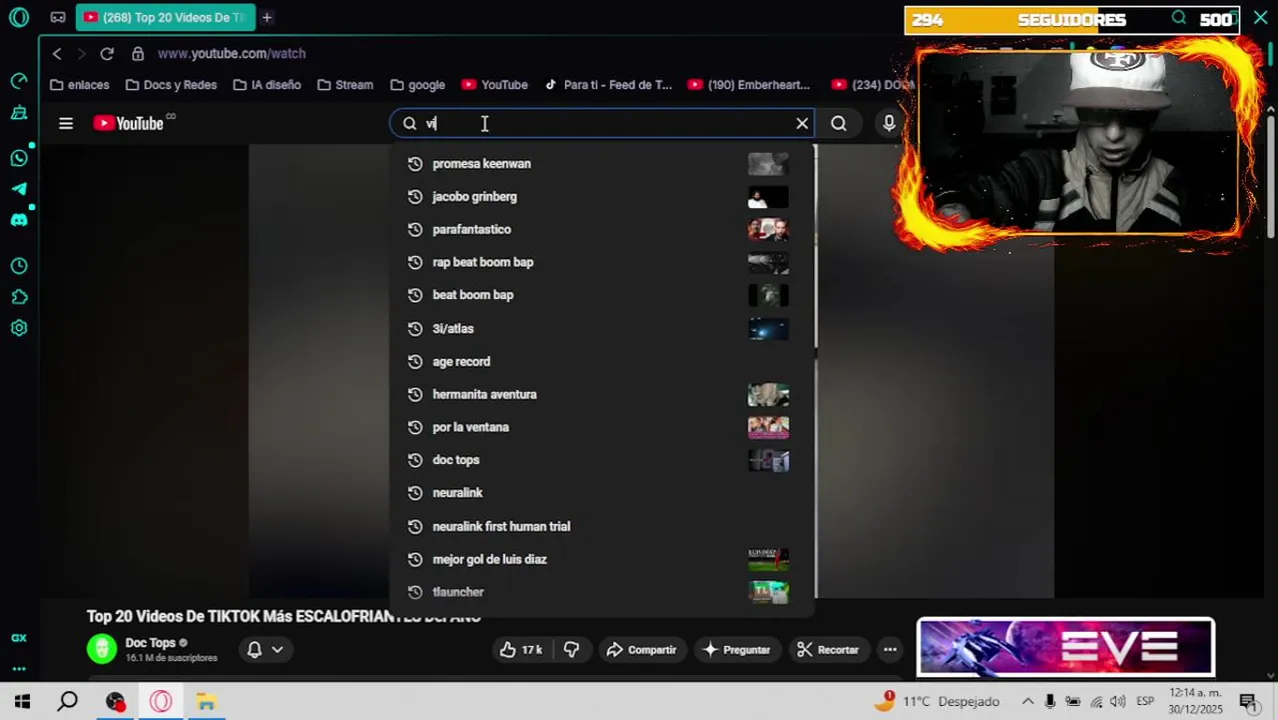Pick the 'neuralink' search suggestion
Screen dimensions: 1278x720
click(602, 493)
